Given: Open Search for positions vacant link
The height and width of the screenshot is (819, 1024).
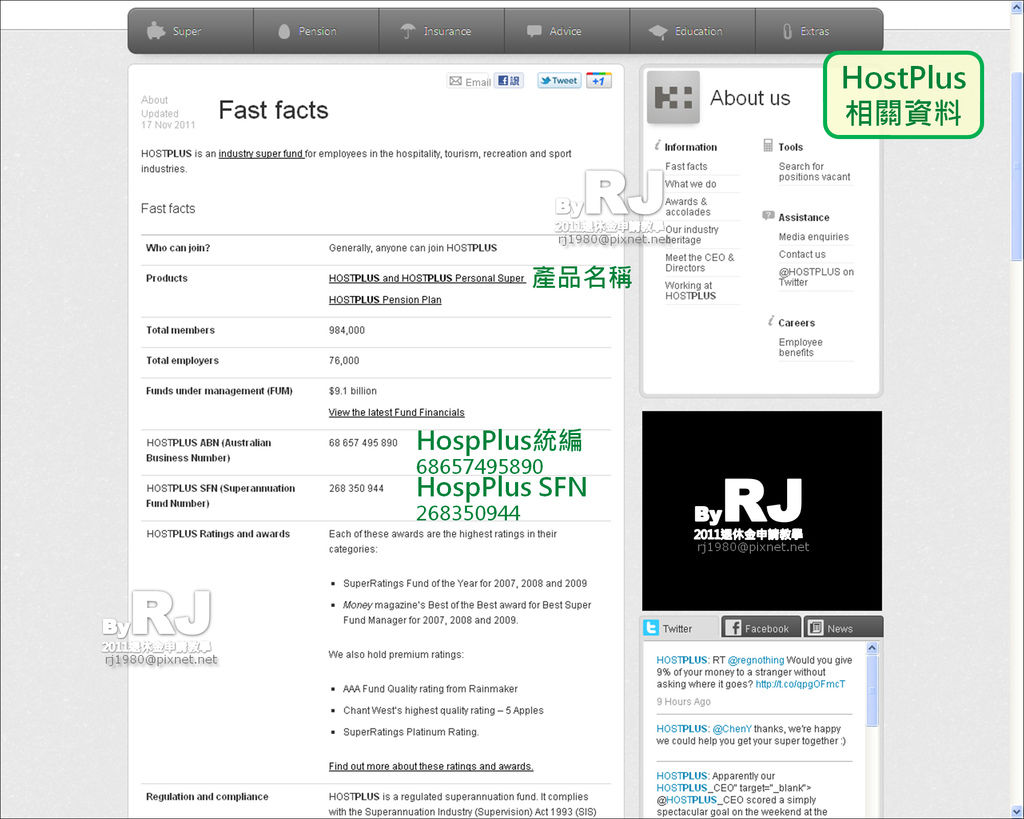Looking at the screenshot, I should [814, 171].
